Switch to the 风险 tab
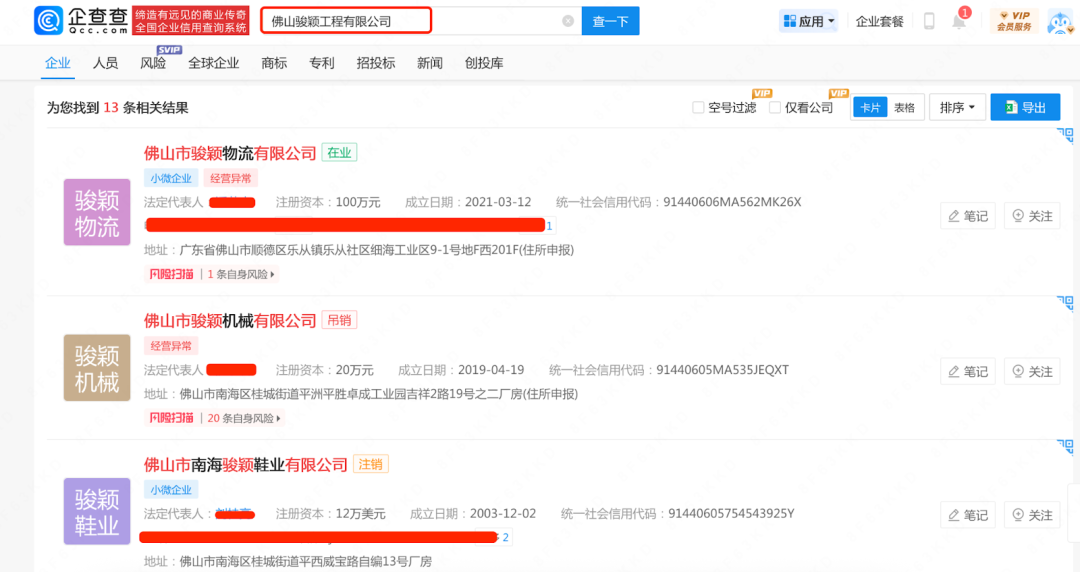 pos(153,63)
